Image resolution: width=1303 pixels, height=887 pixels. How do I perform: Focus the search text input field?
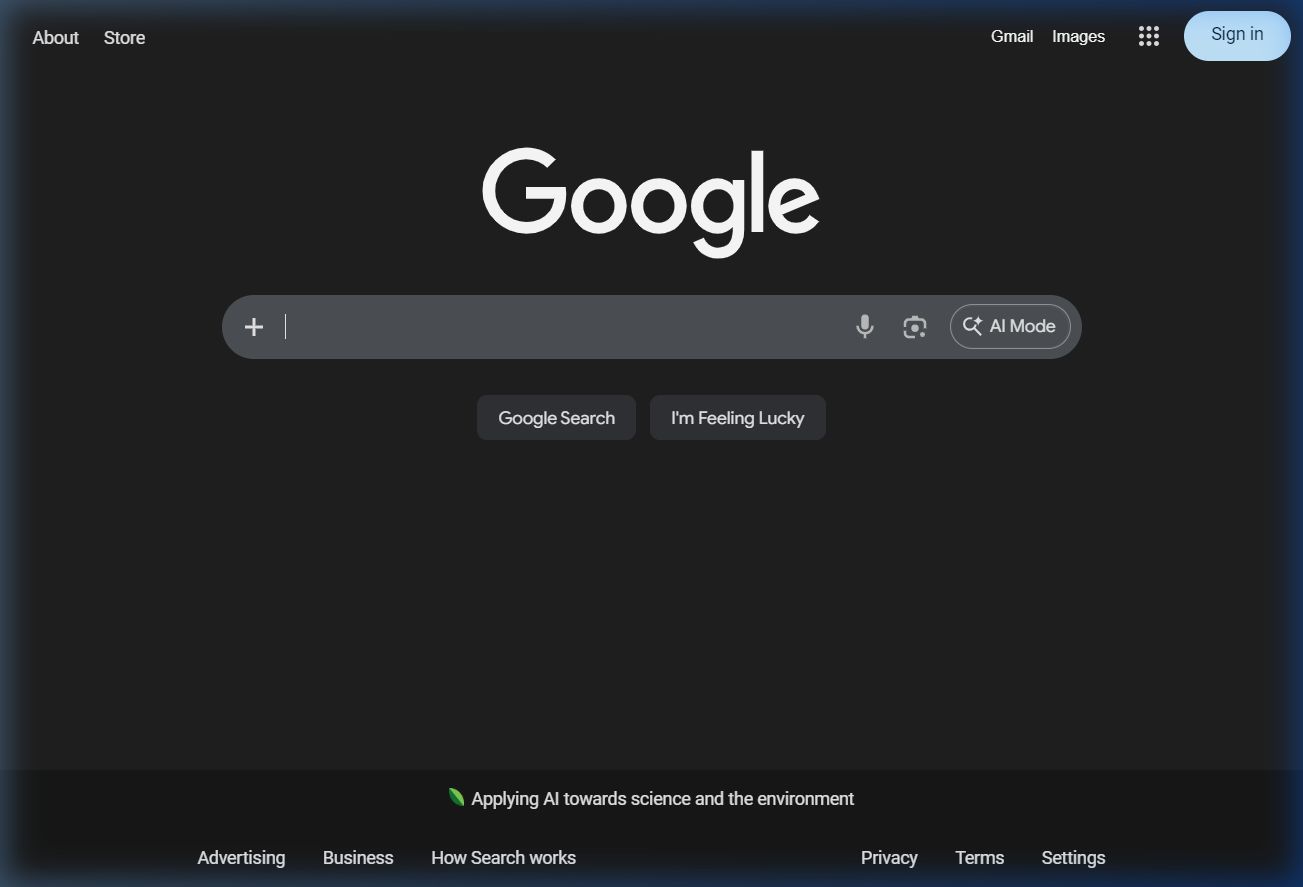(x=560, y=327)
